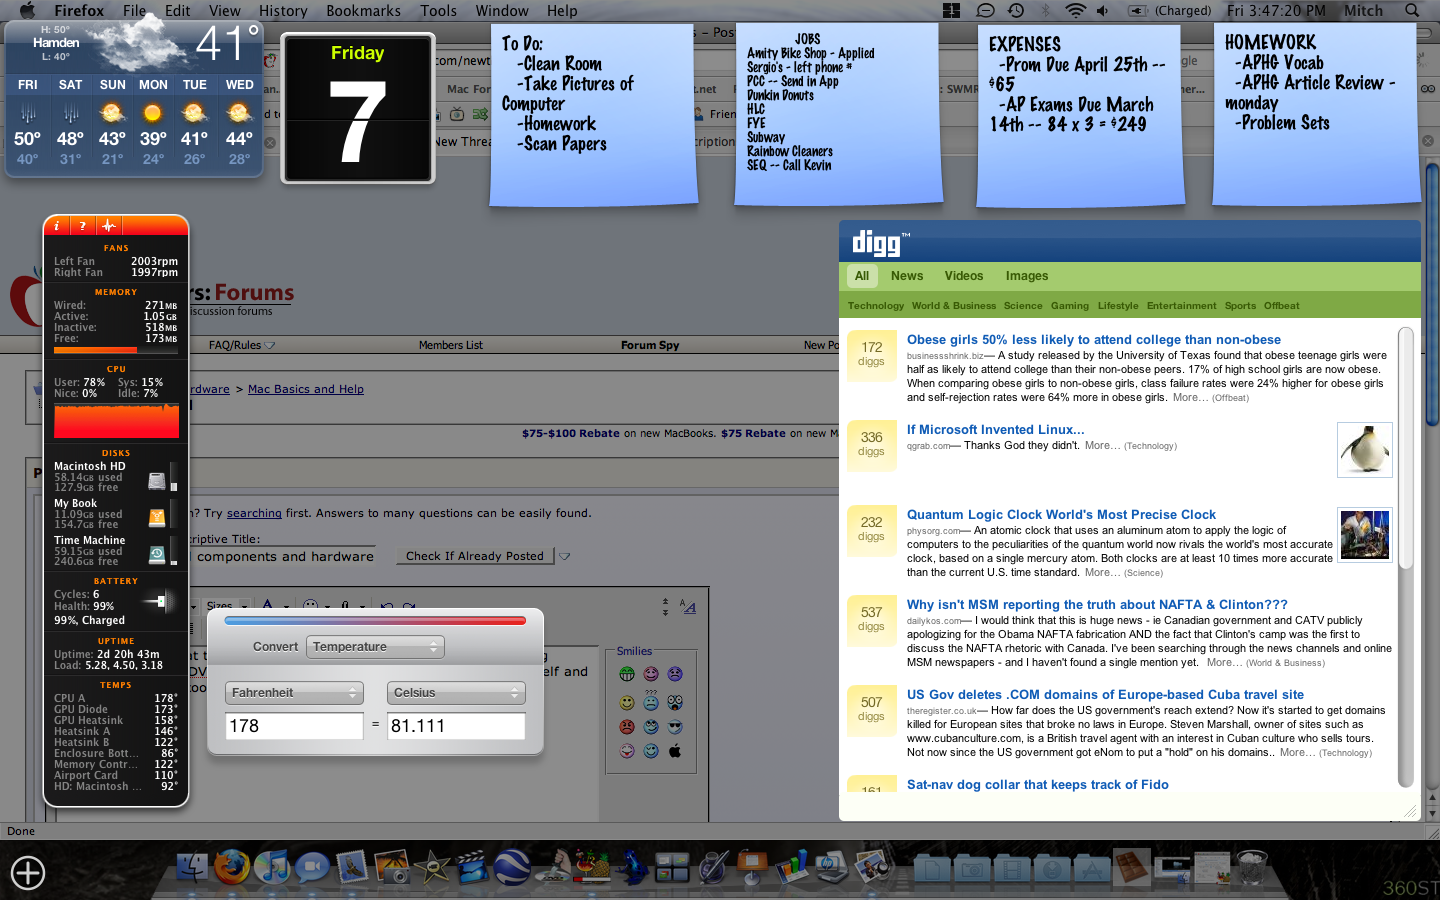Viewport: 1440px width, 900px height.
Task: Insert the Apple logo smiley
Action: (x=675, y=751)
